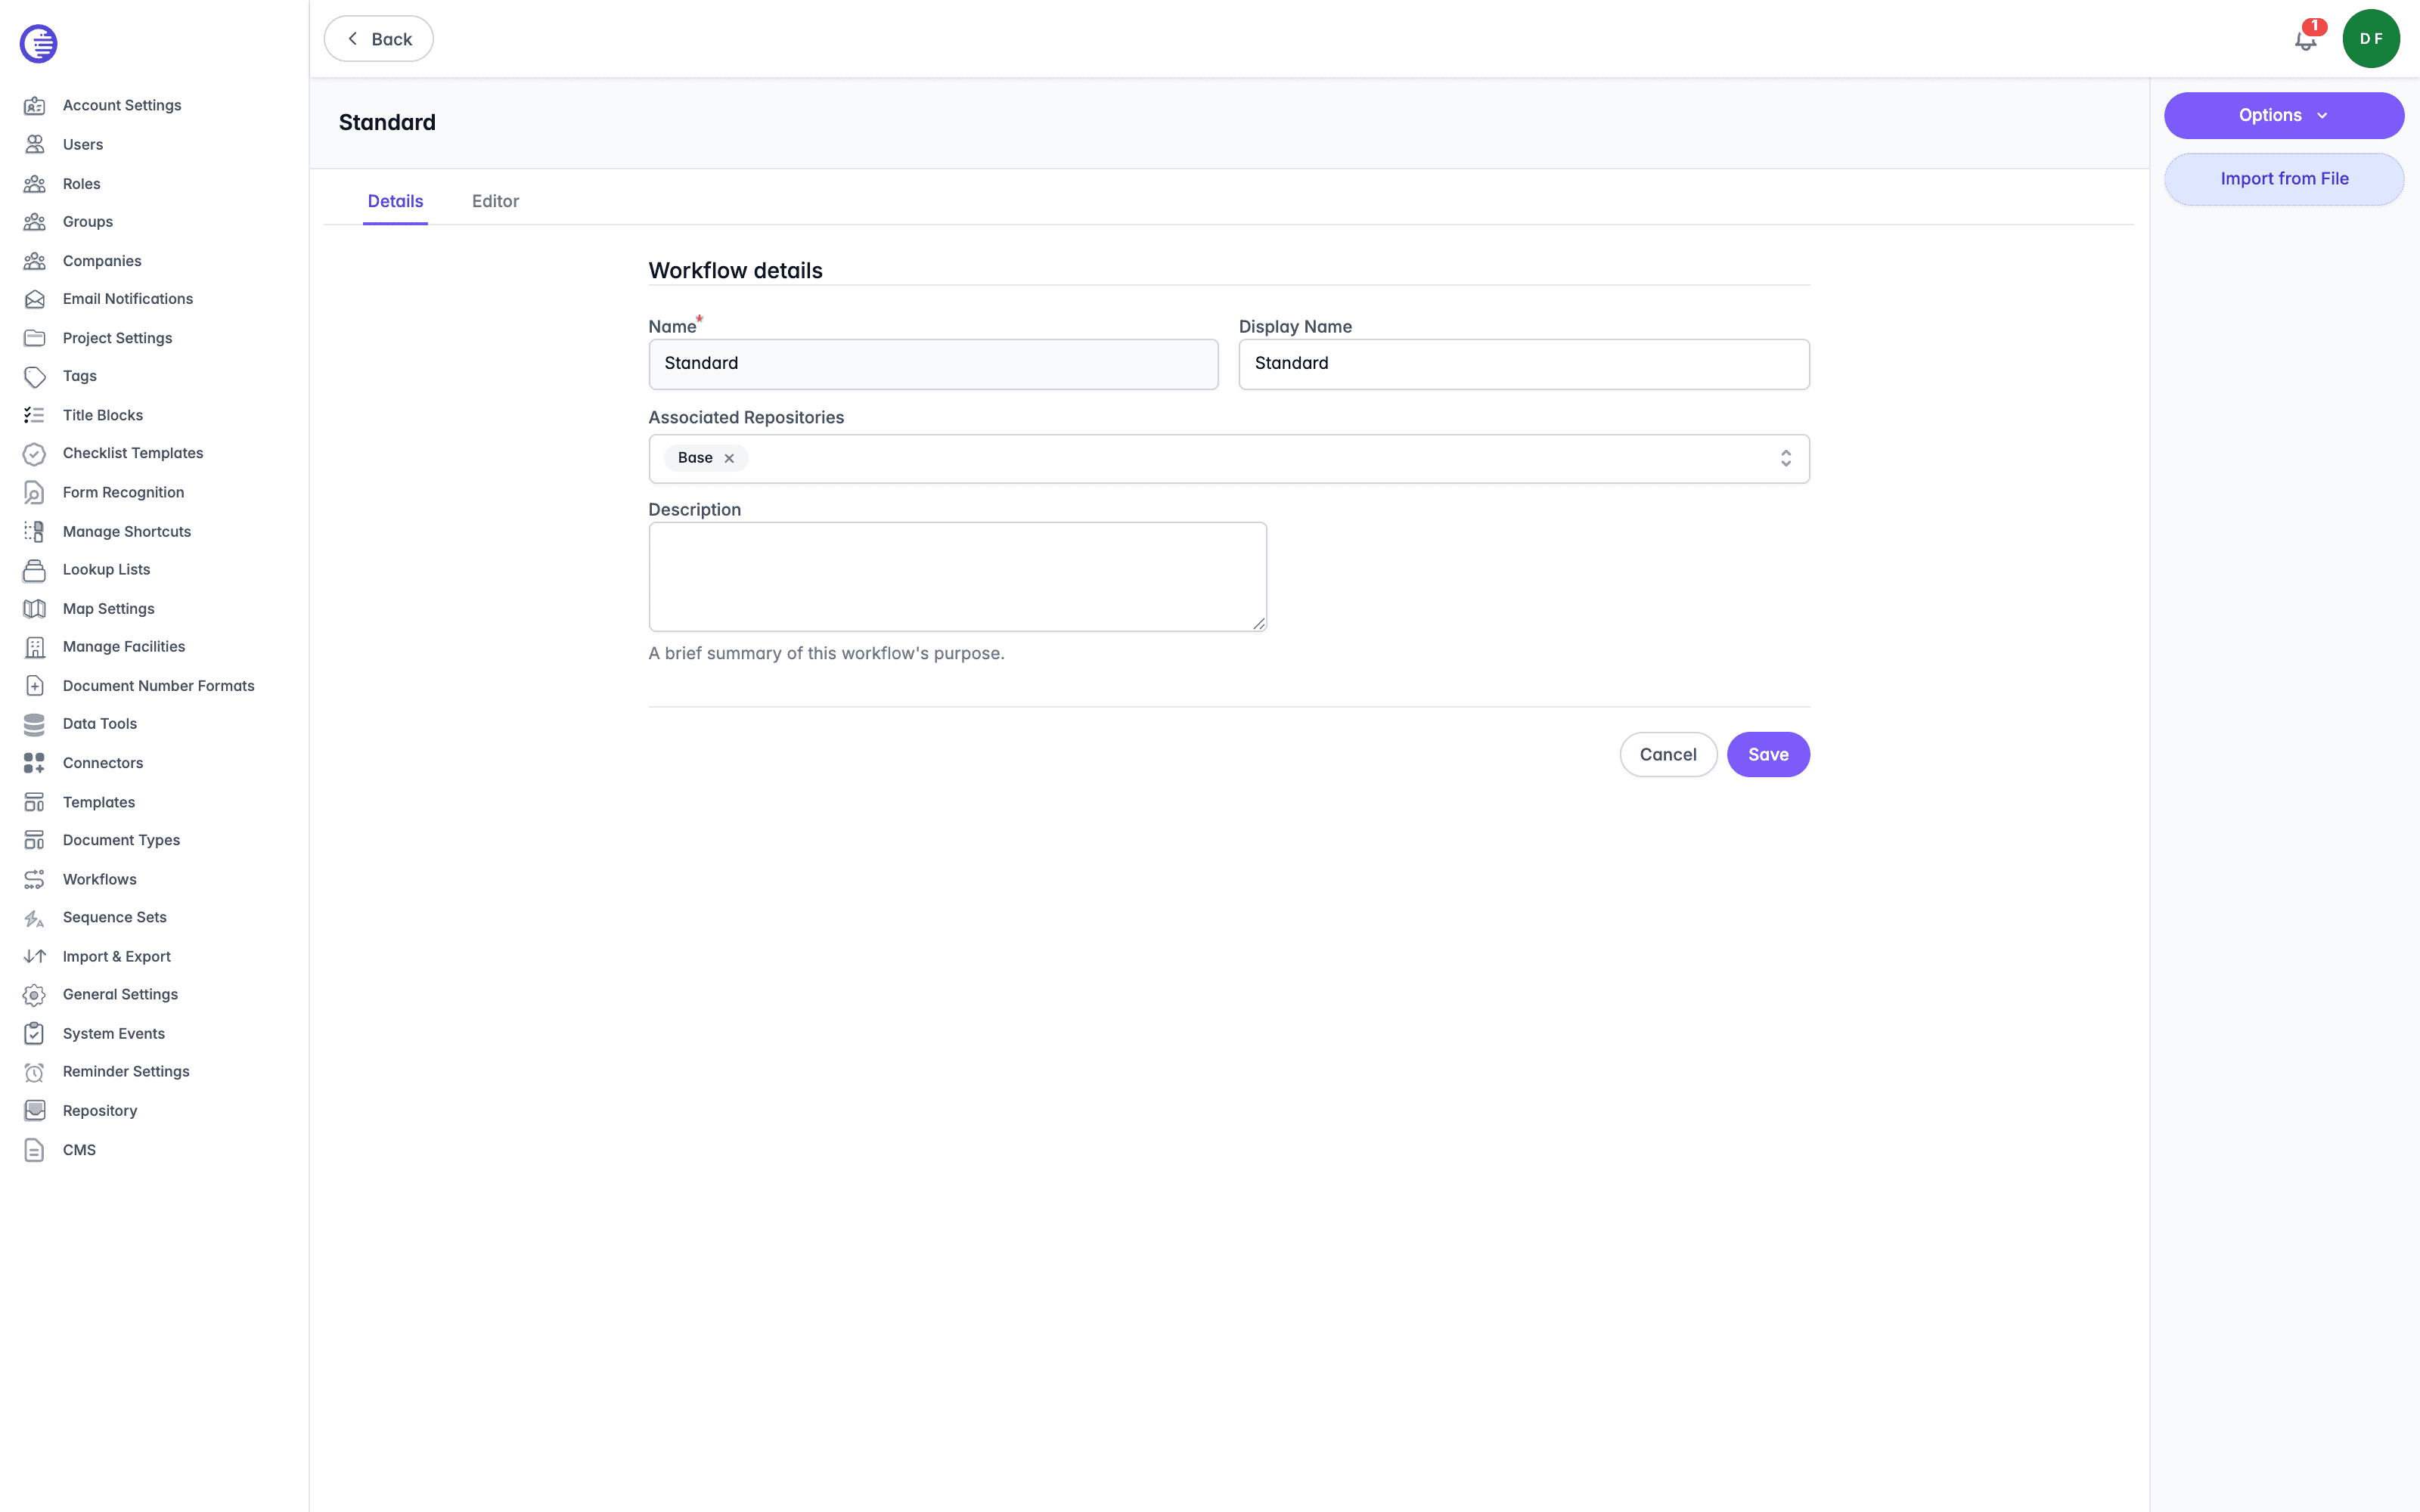2420x1512 pixels.
Task: Open CMS in the sidebar
Action: pyautogui.click(x=79, y=1150)
